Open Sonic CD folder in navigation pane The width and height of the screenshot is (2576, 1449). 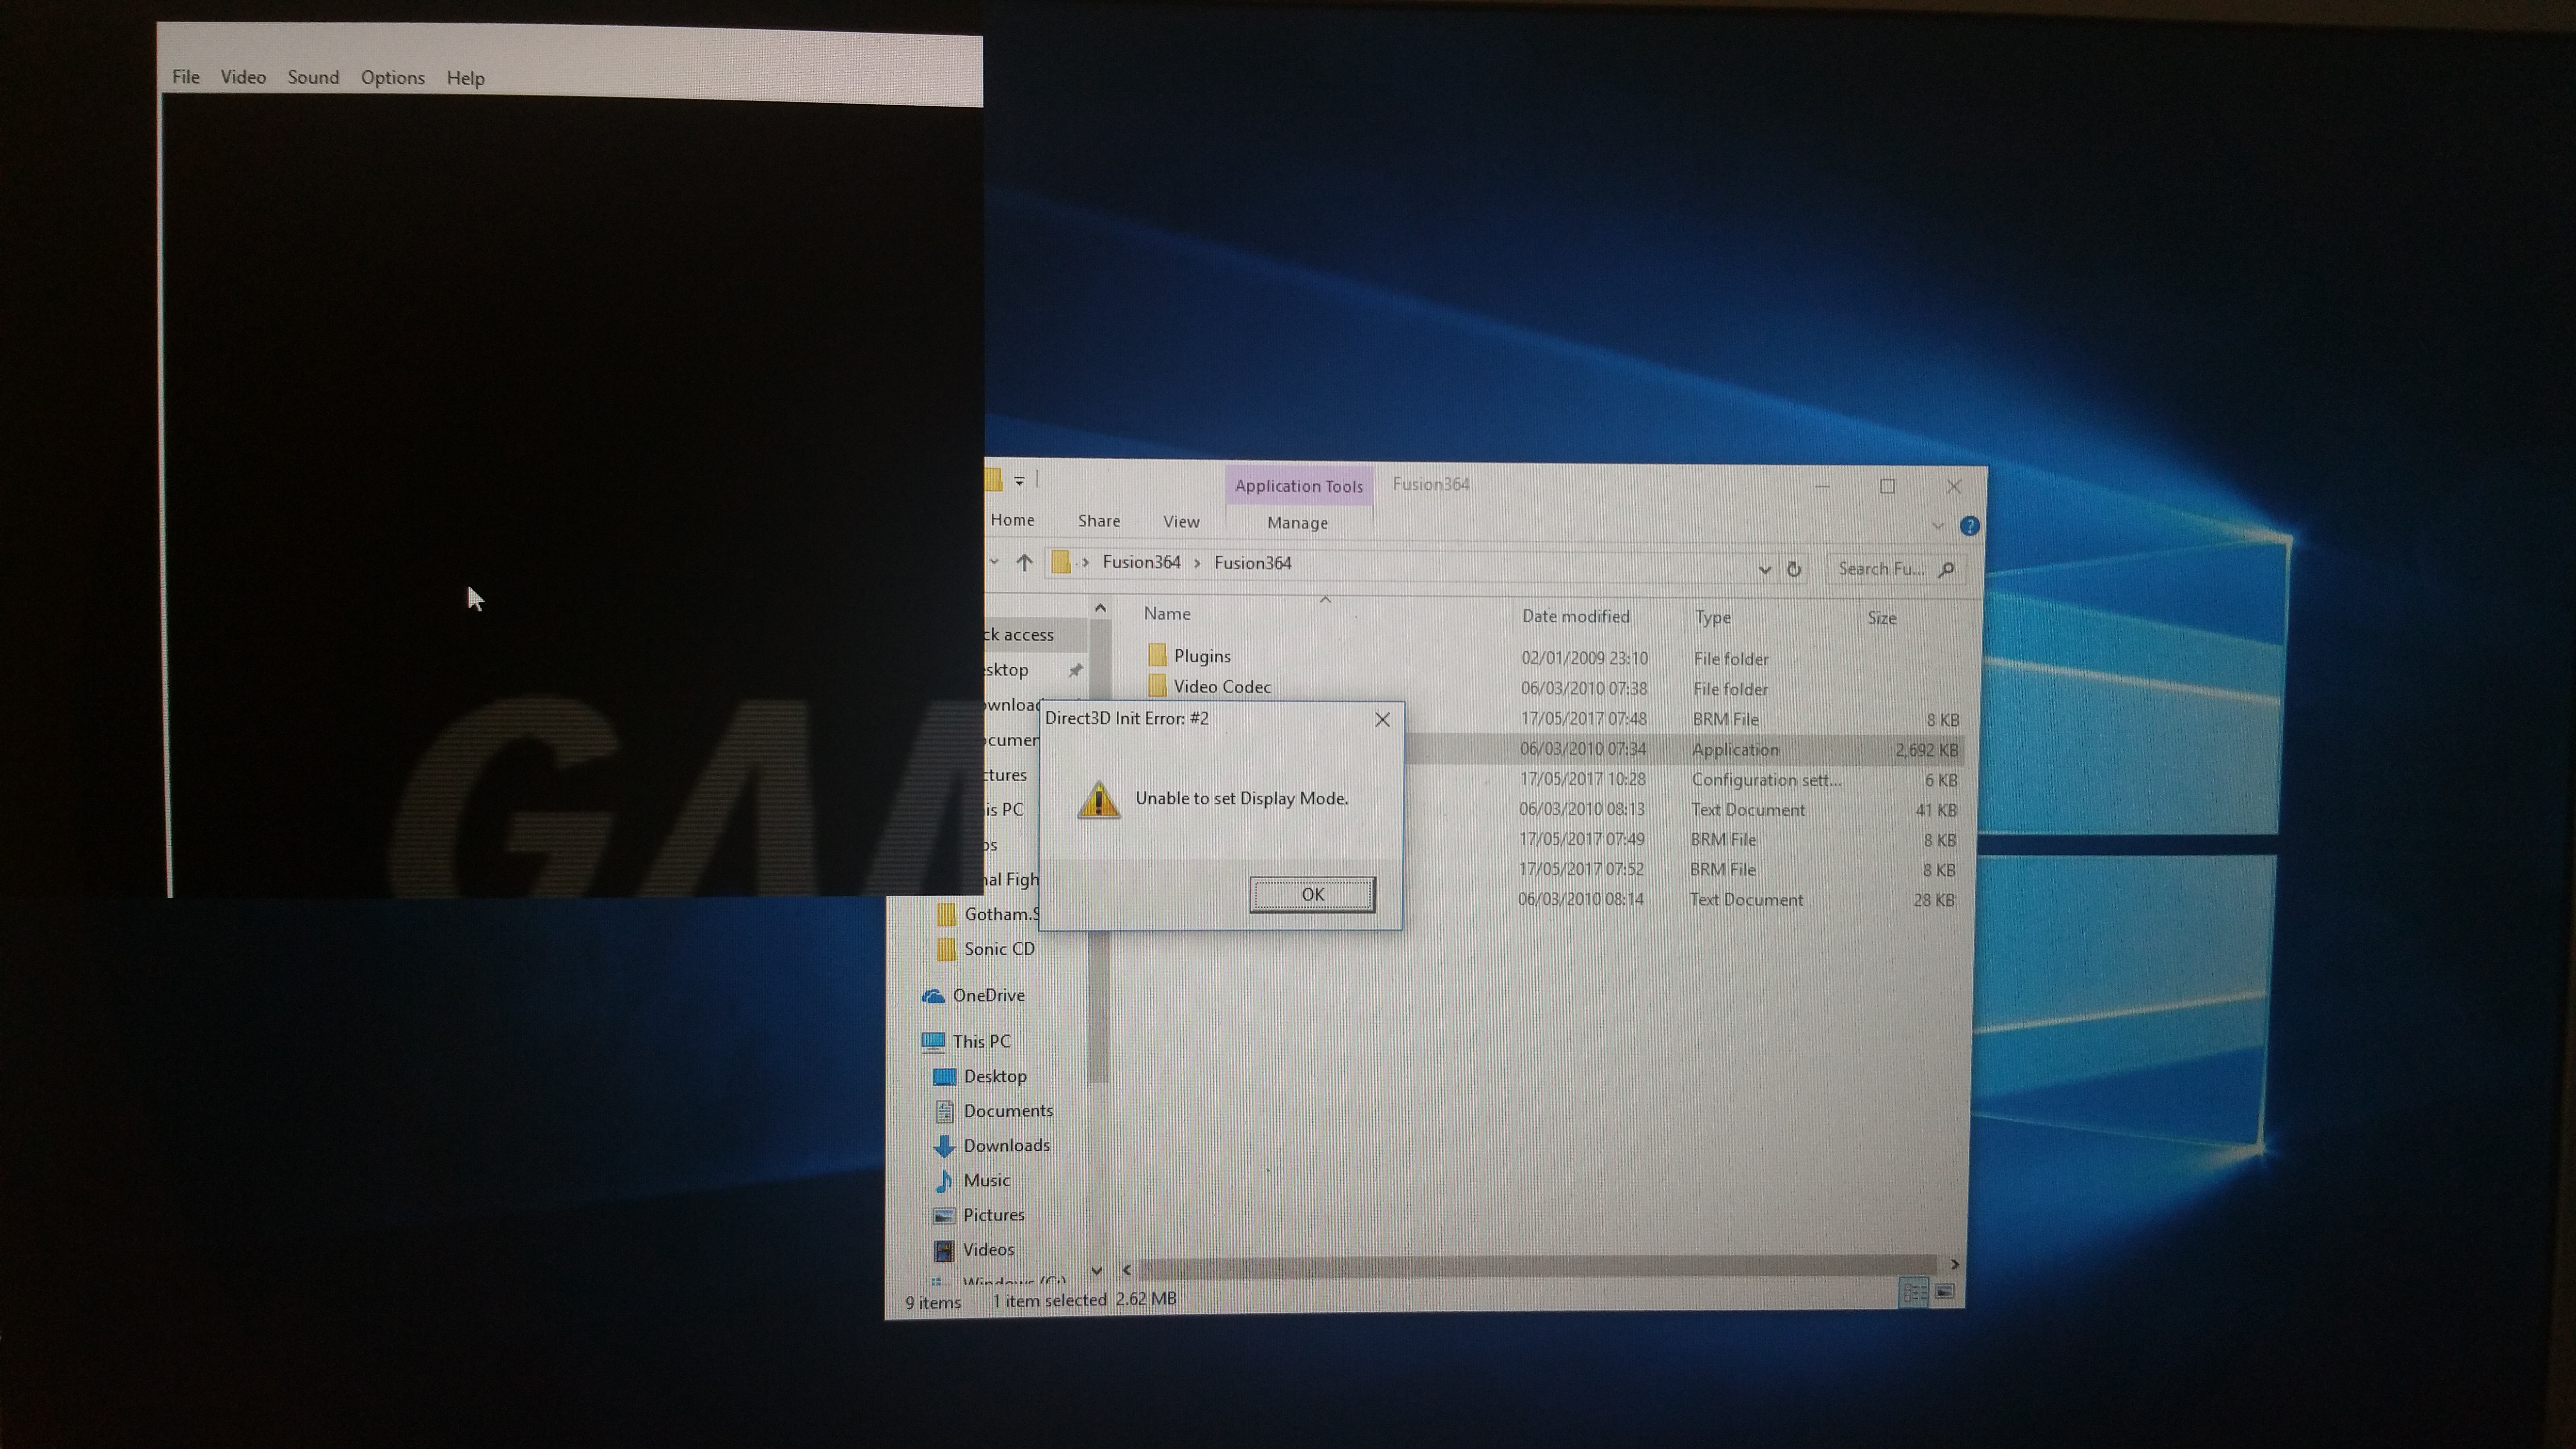pyautogui.click(x=999, y=948)
